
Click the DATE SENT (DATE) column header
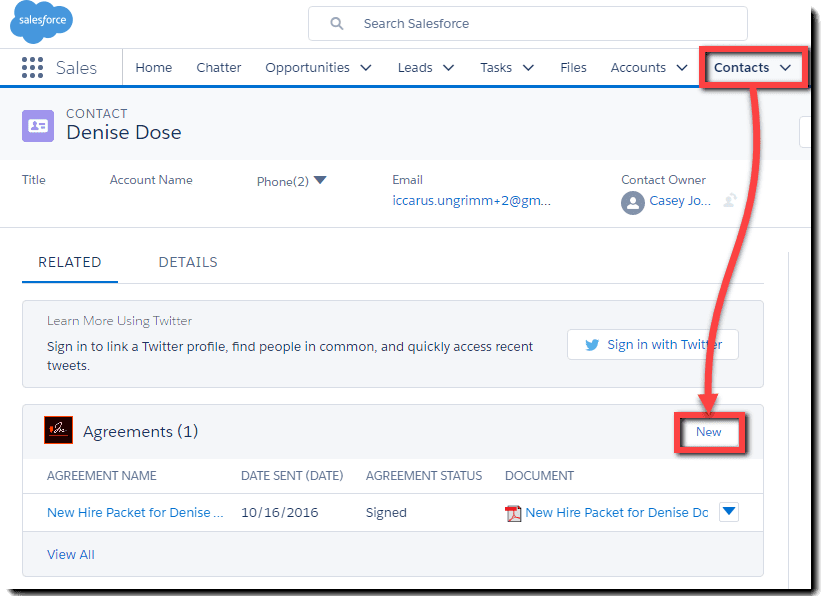(292, 476)
